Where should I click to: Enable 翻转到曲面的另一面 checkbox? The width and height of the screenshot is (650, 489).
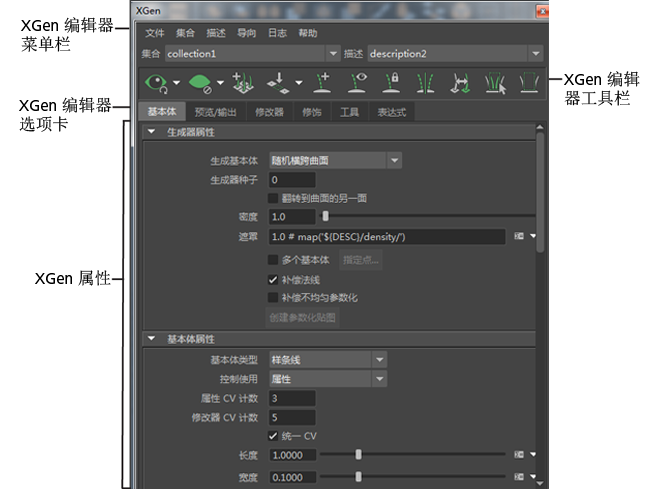(x=273, y=198)
